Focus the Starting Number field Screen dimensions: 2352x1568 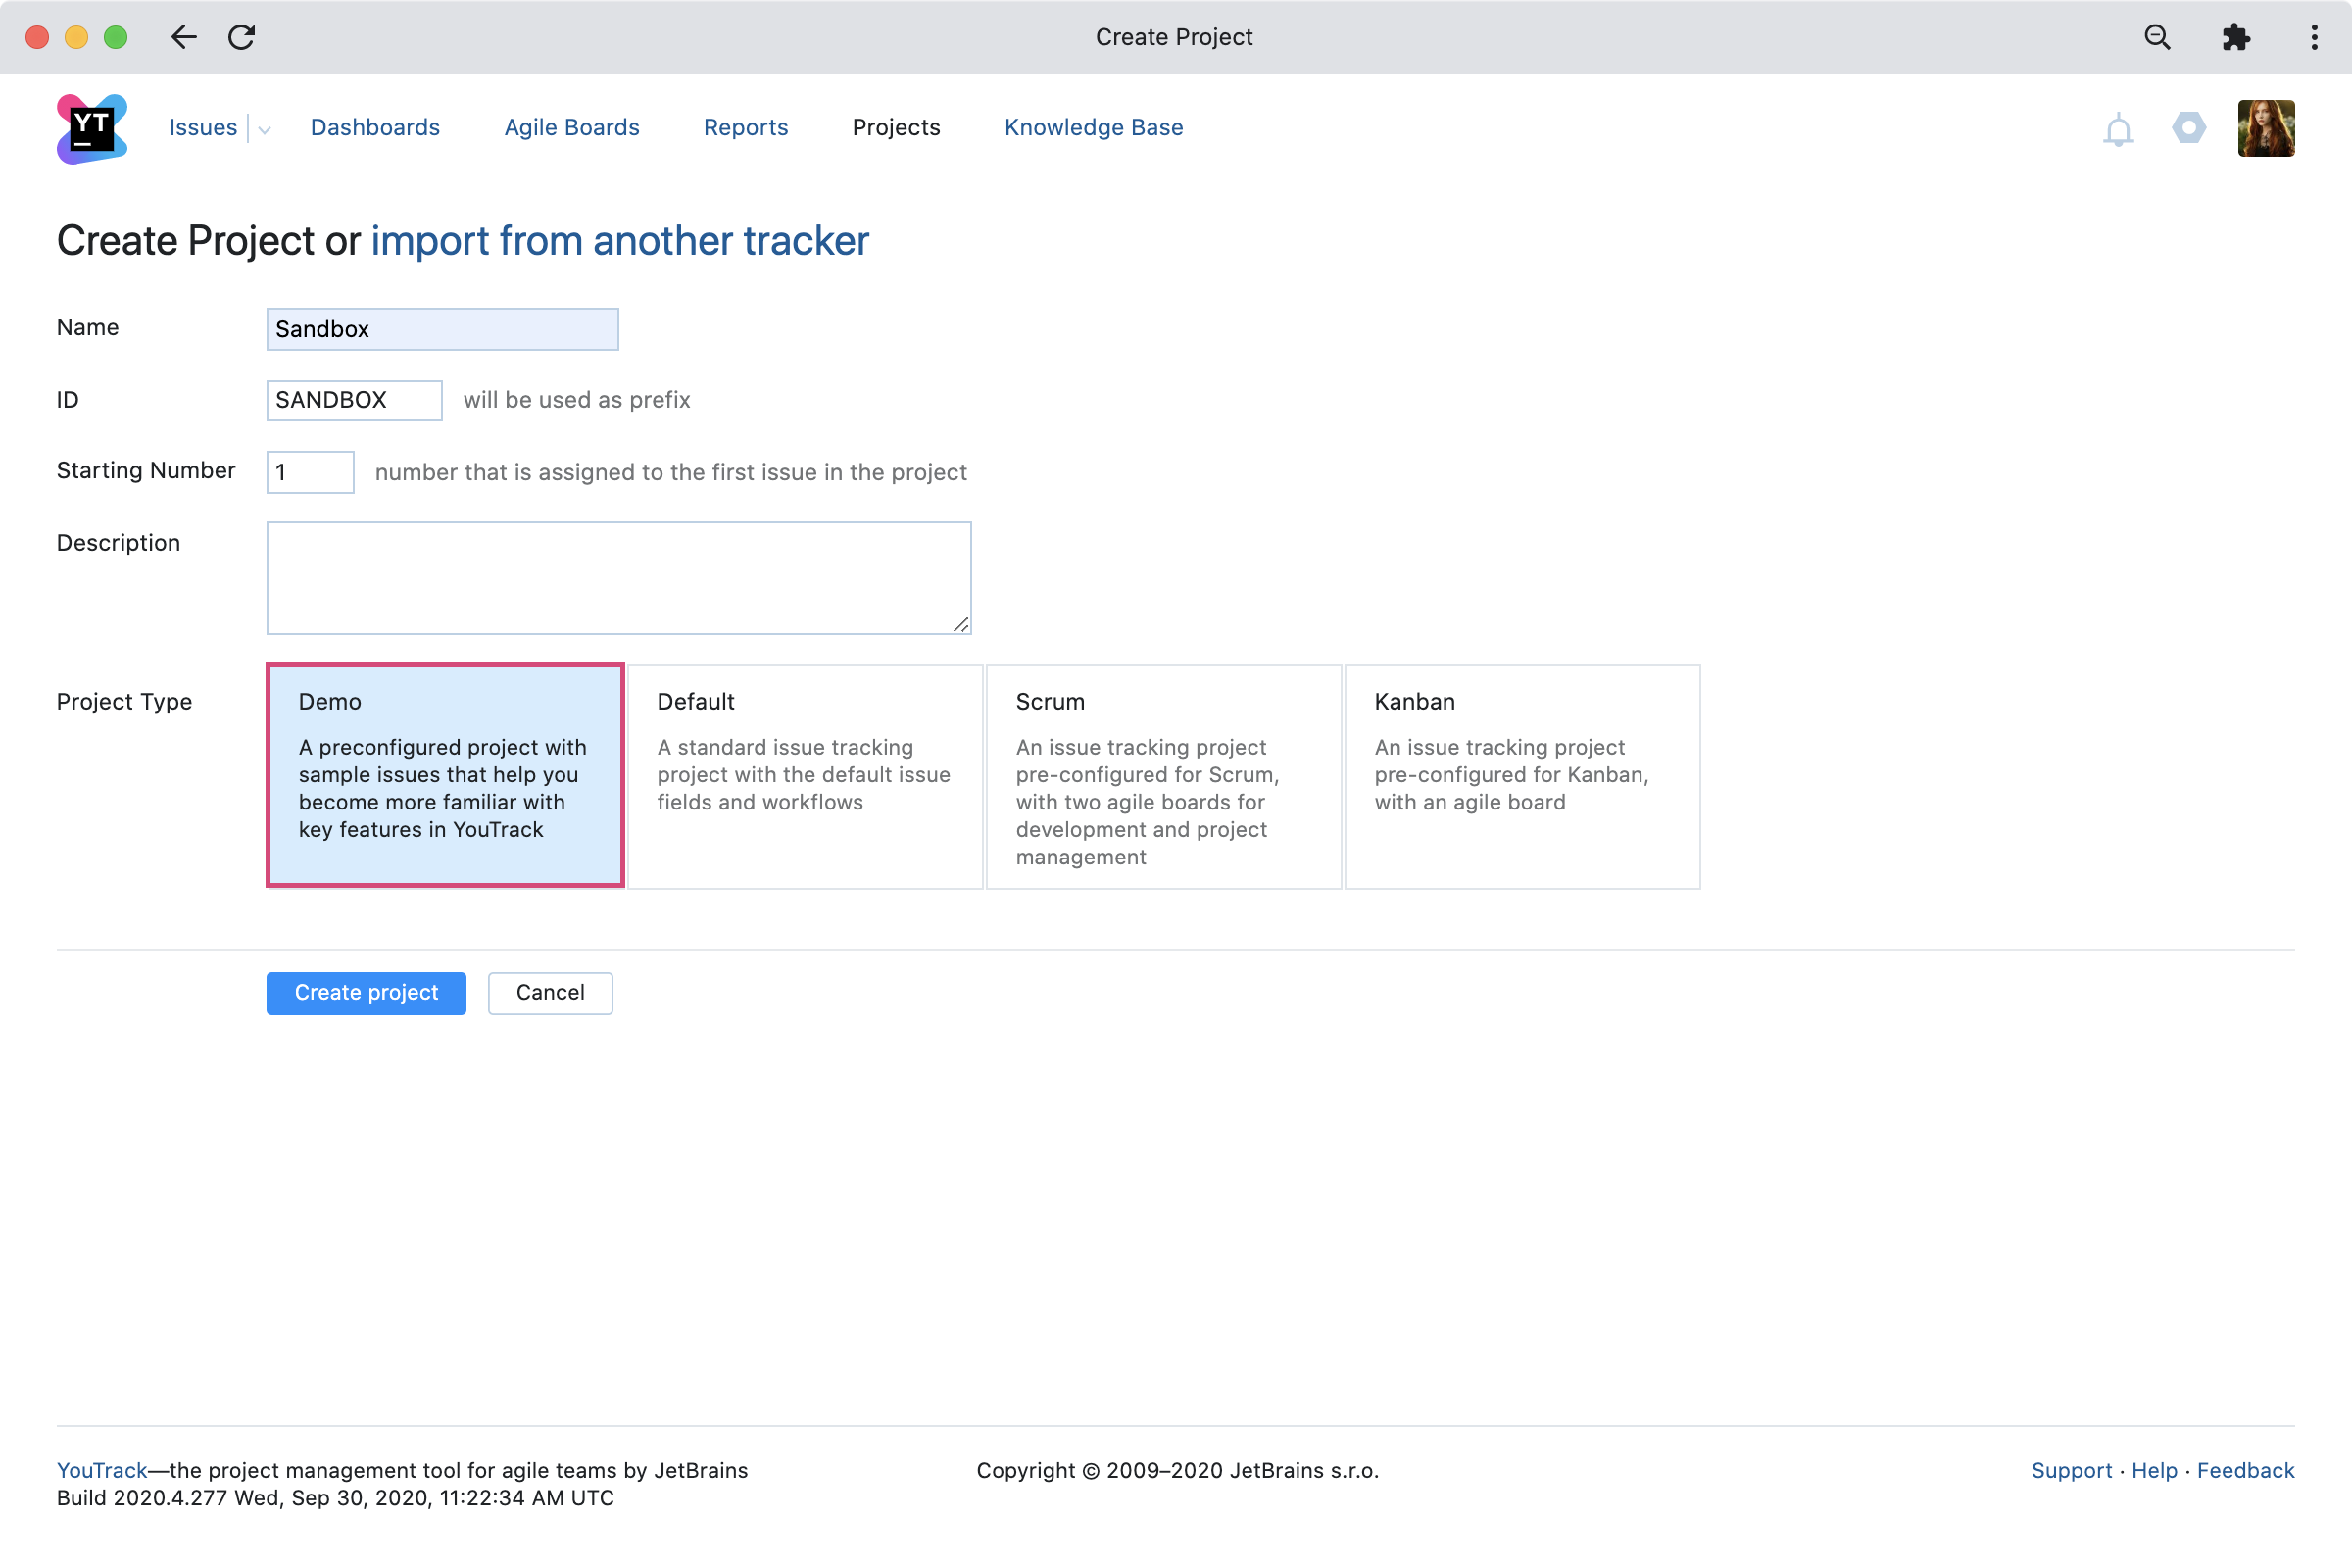pos(310,472)
